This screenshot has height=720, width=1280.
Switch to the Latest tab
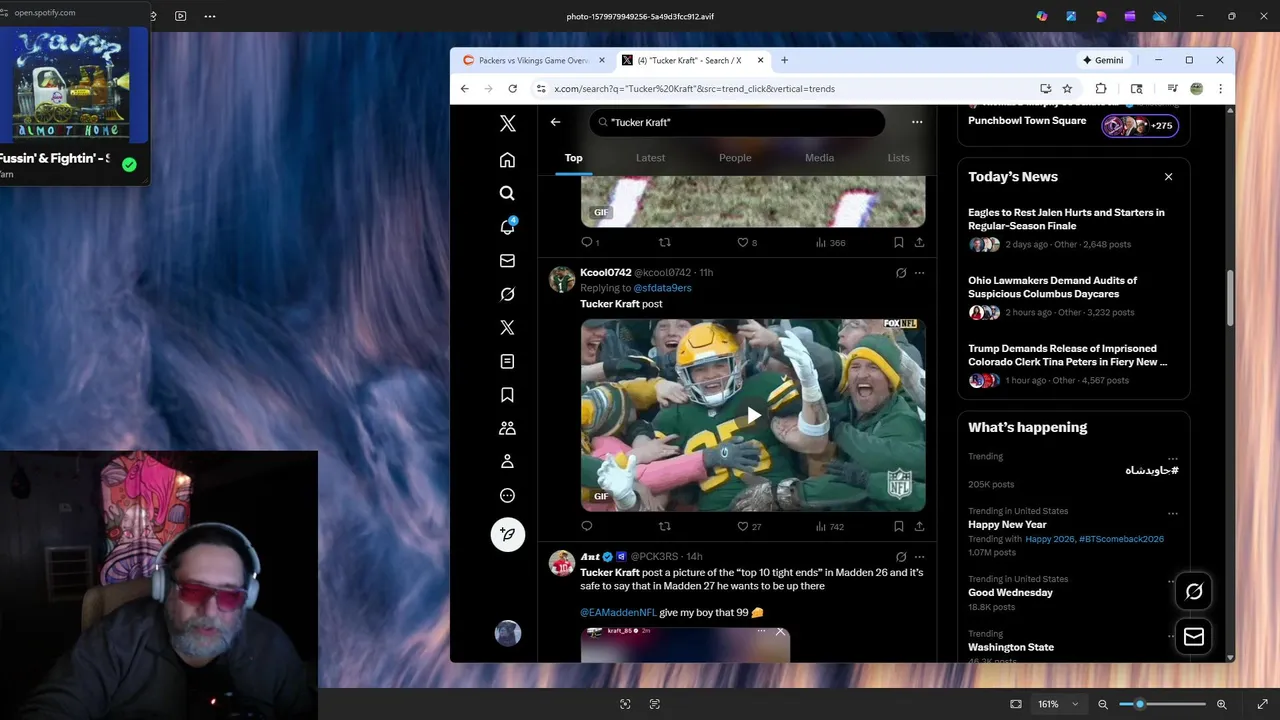[x=650, y=158]
